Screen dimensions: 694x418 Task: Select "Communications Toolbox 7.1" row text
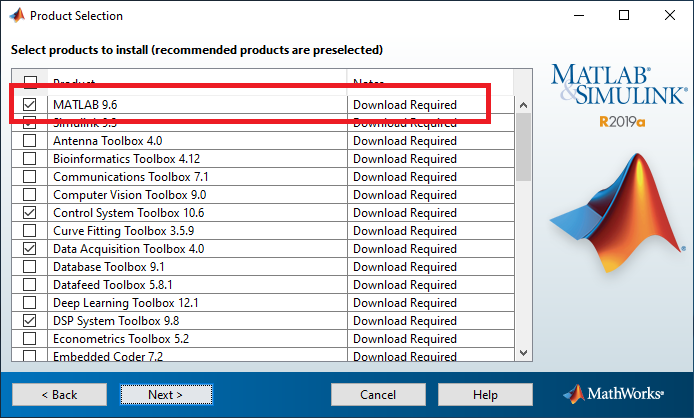click(x=131, y=177)
